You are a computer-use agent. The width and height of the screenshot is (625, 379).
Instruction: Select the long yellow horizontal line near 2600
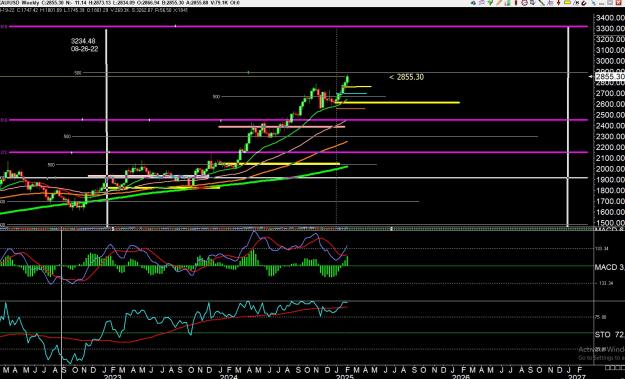399,103
